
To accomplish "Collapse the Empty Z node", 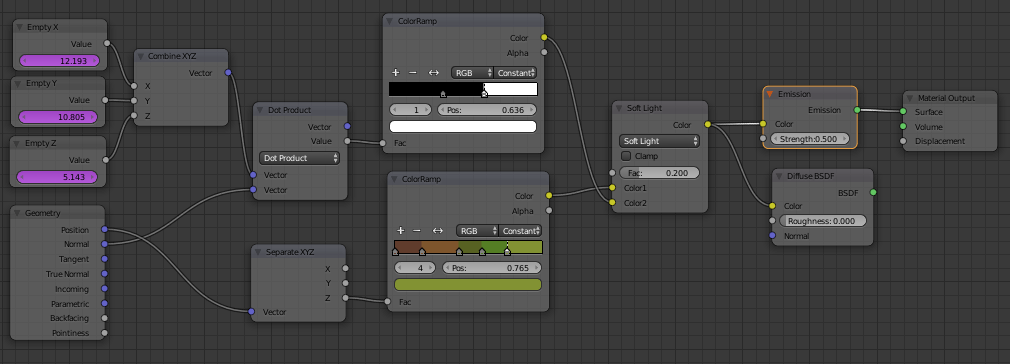I will (x=17, y=144).
